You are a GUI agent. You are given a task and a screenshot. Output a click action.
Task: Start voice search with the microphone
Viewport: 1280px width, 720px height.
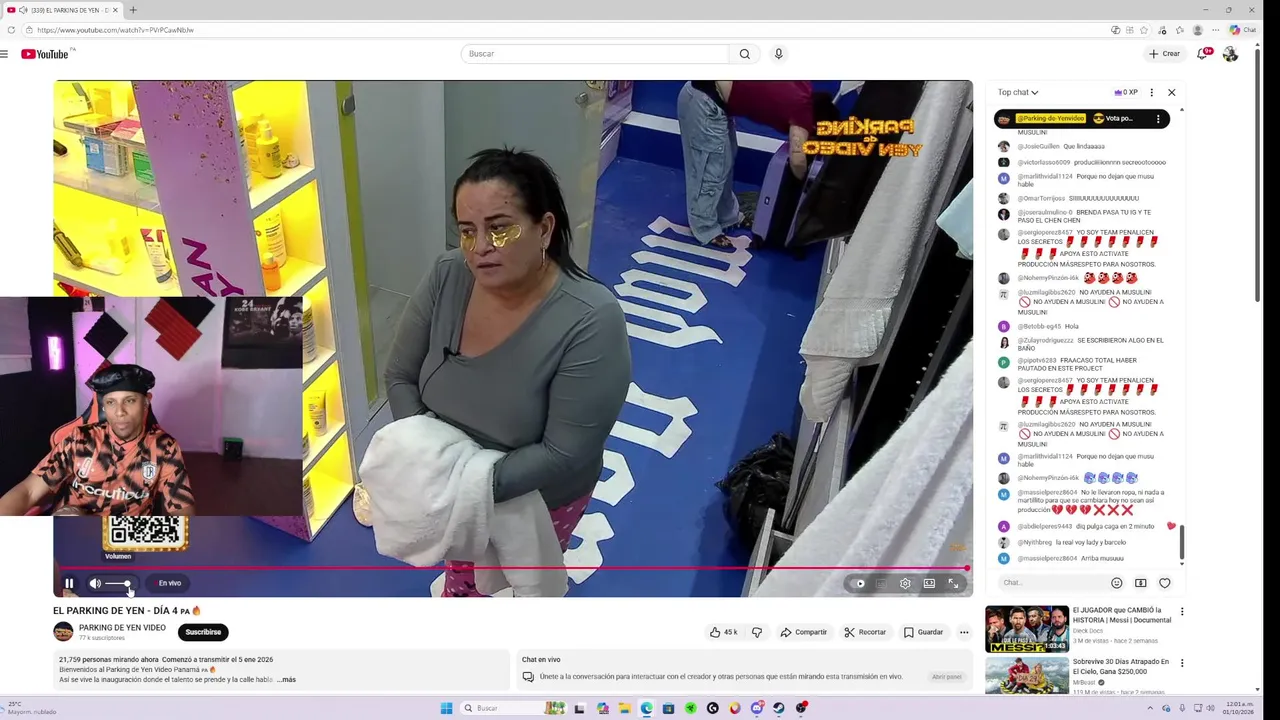click(x=778, y=54)
